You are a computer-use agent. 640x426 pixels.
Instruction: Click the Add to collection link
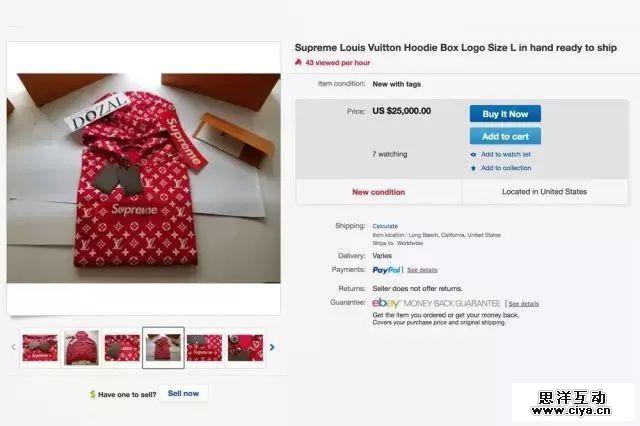506,168
